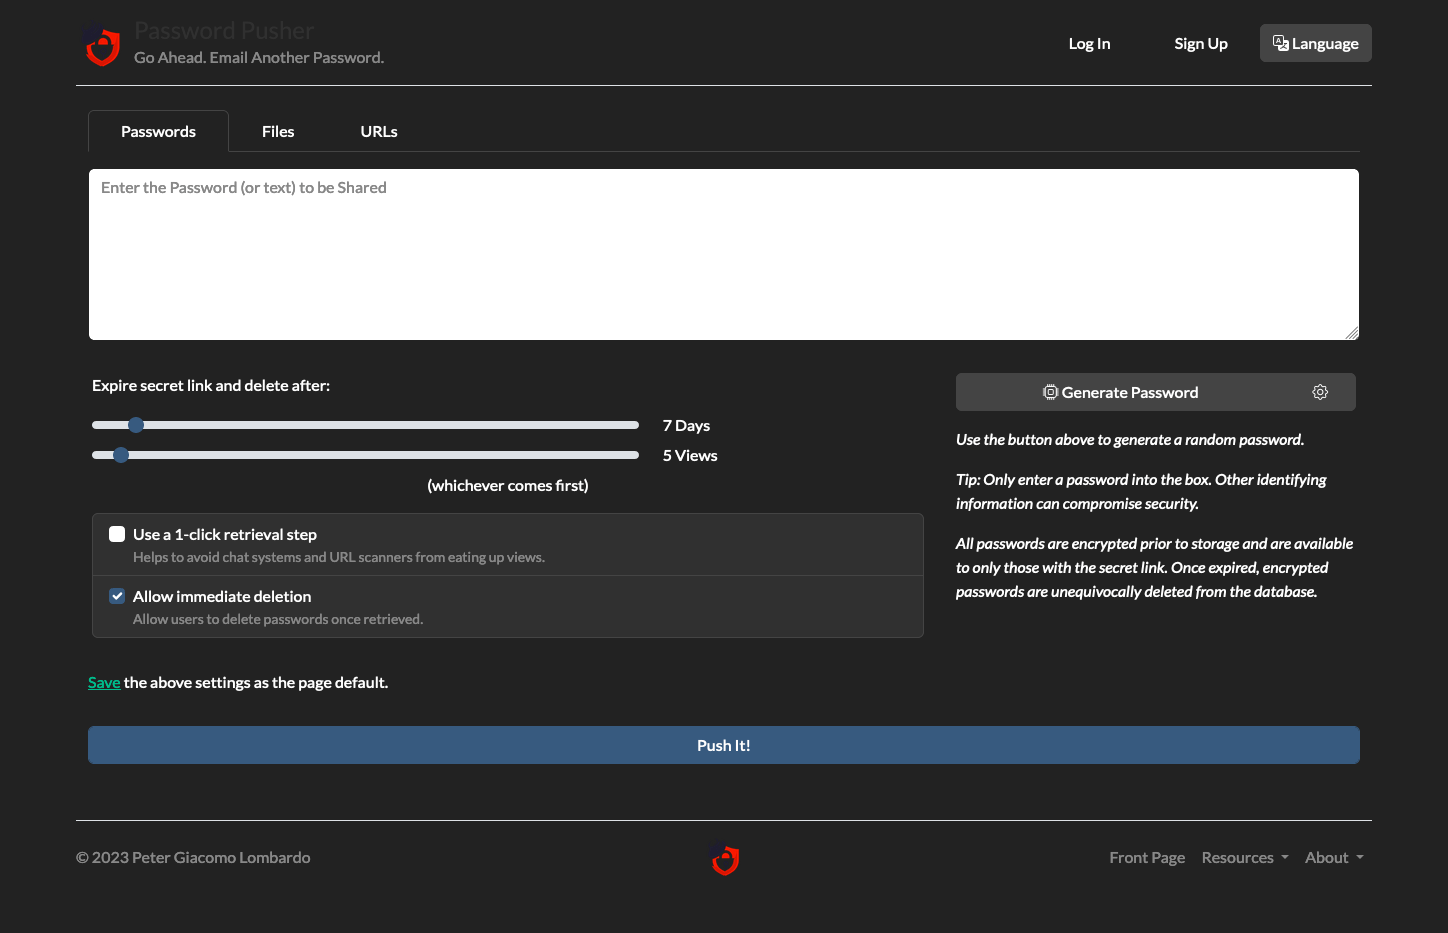This screenshot has width=1448, height=933.
Task: Click the translate icon inside the Language button
Action: [x=1281, y=43]
